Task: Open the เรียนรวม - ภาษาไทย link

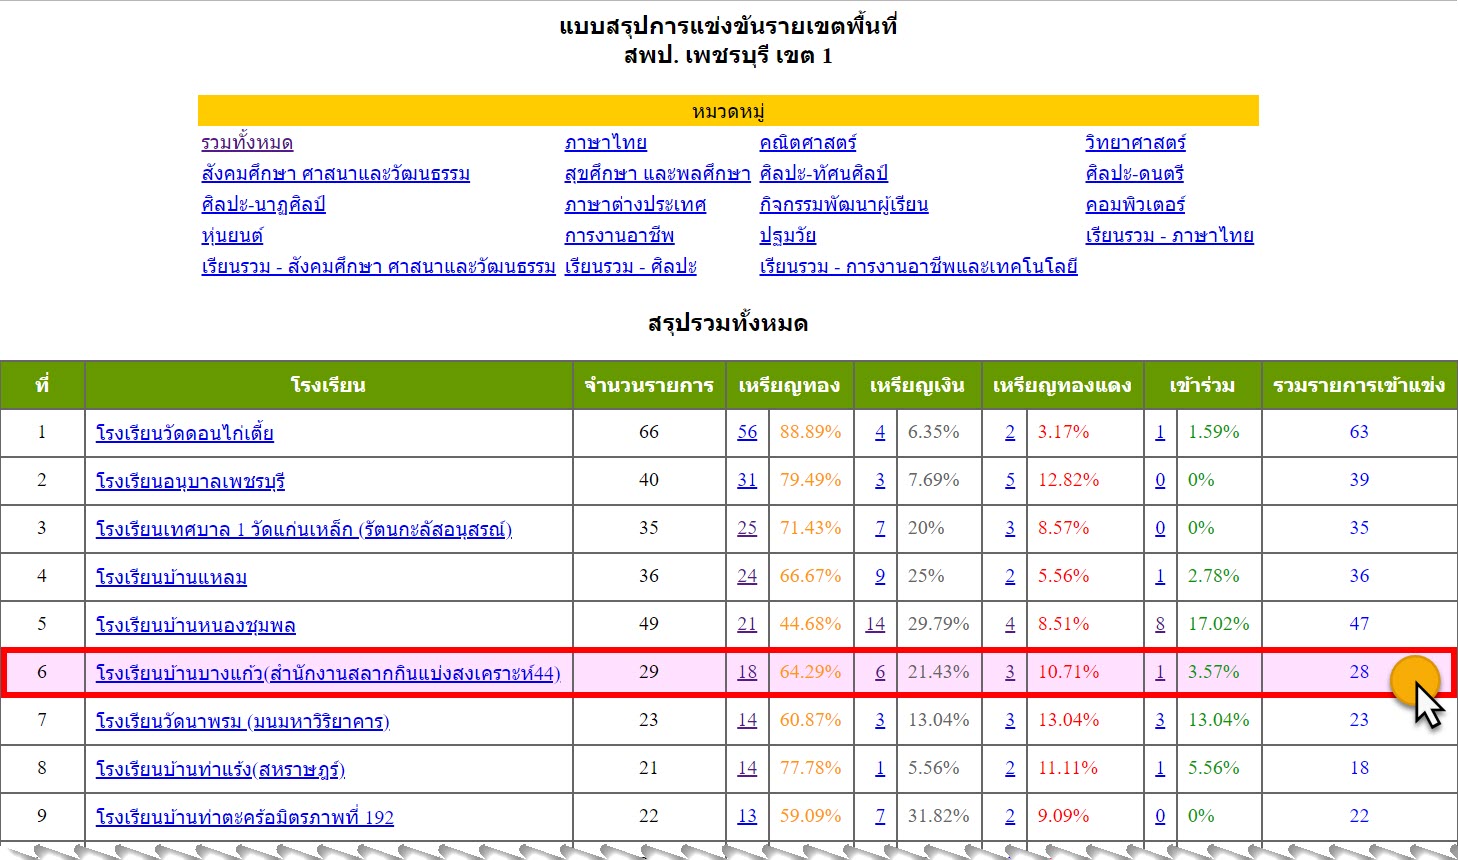Action: (1169, 236)
